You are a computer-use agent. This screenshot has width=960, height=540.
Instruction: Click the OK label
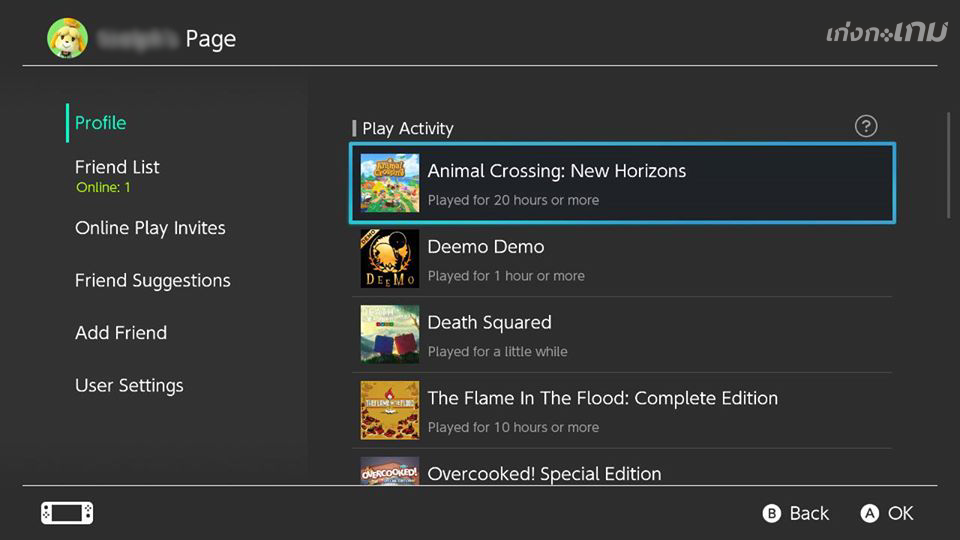[900, 513]
